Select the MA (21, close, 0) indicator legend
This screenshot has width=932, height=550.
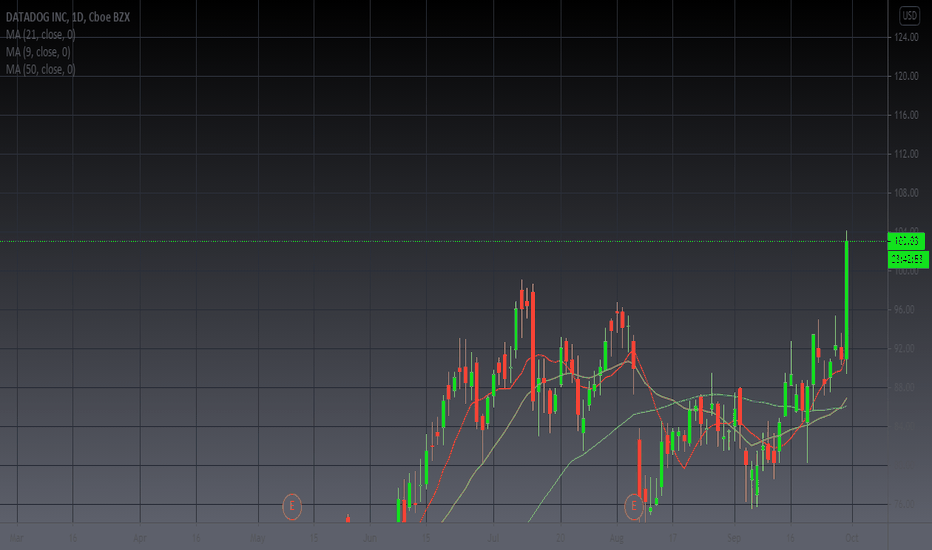[40, 34]
